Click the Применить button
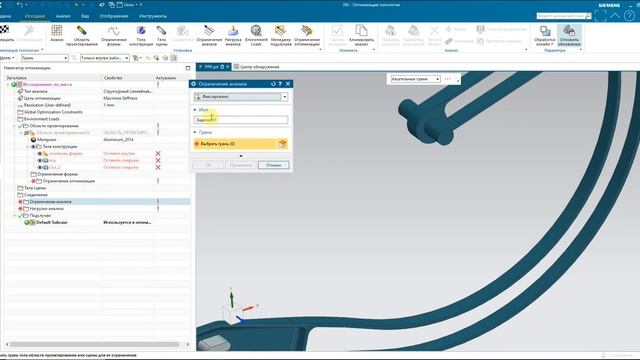This screenshot has height=360, width=640. click(x=241, y=165)
